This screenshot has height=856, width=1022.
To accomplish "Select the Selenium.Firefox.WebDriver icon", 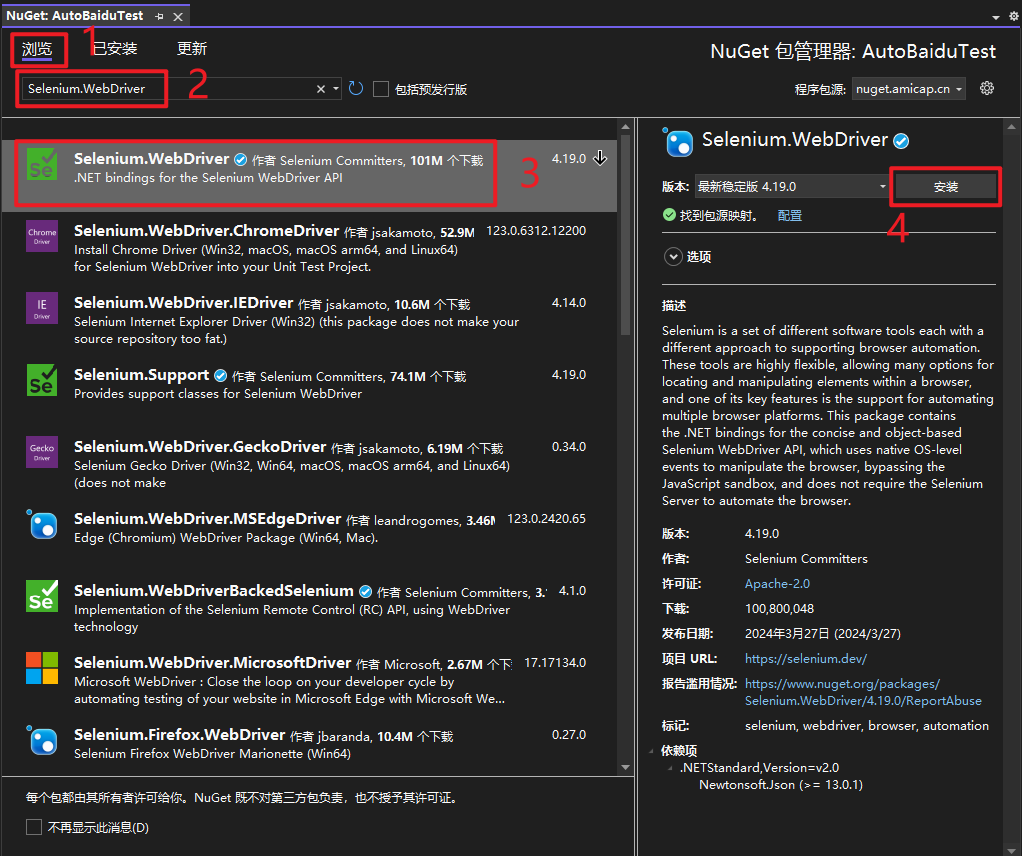I will pyautogui.click(x=42, y=740).
